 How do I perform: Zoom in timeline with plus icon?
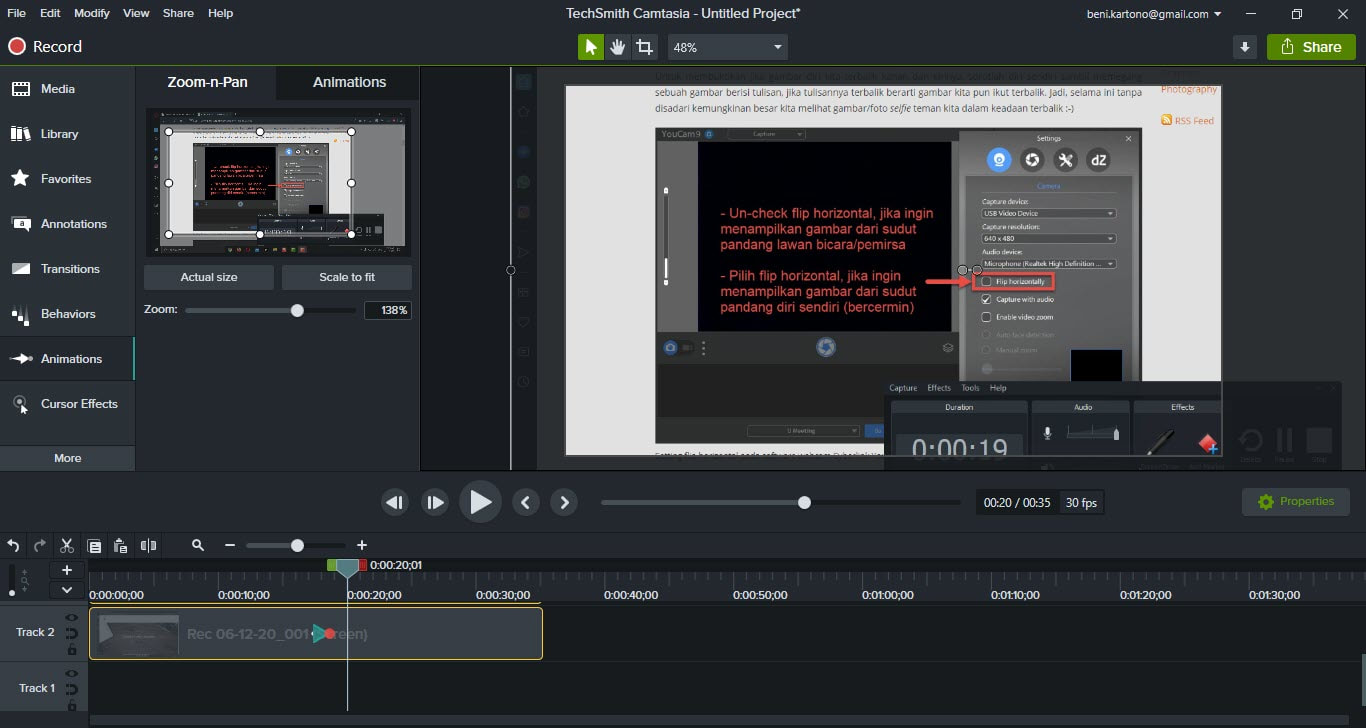click(x=362, y=545)
